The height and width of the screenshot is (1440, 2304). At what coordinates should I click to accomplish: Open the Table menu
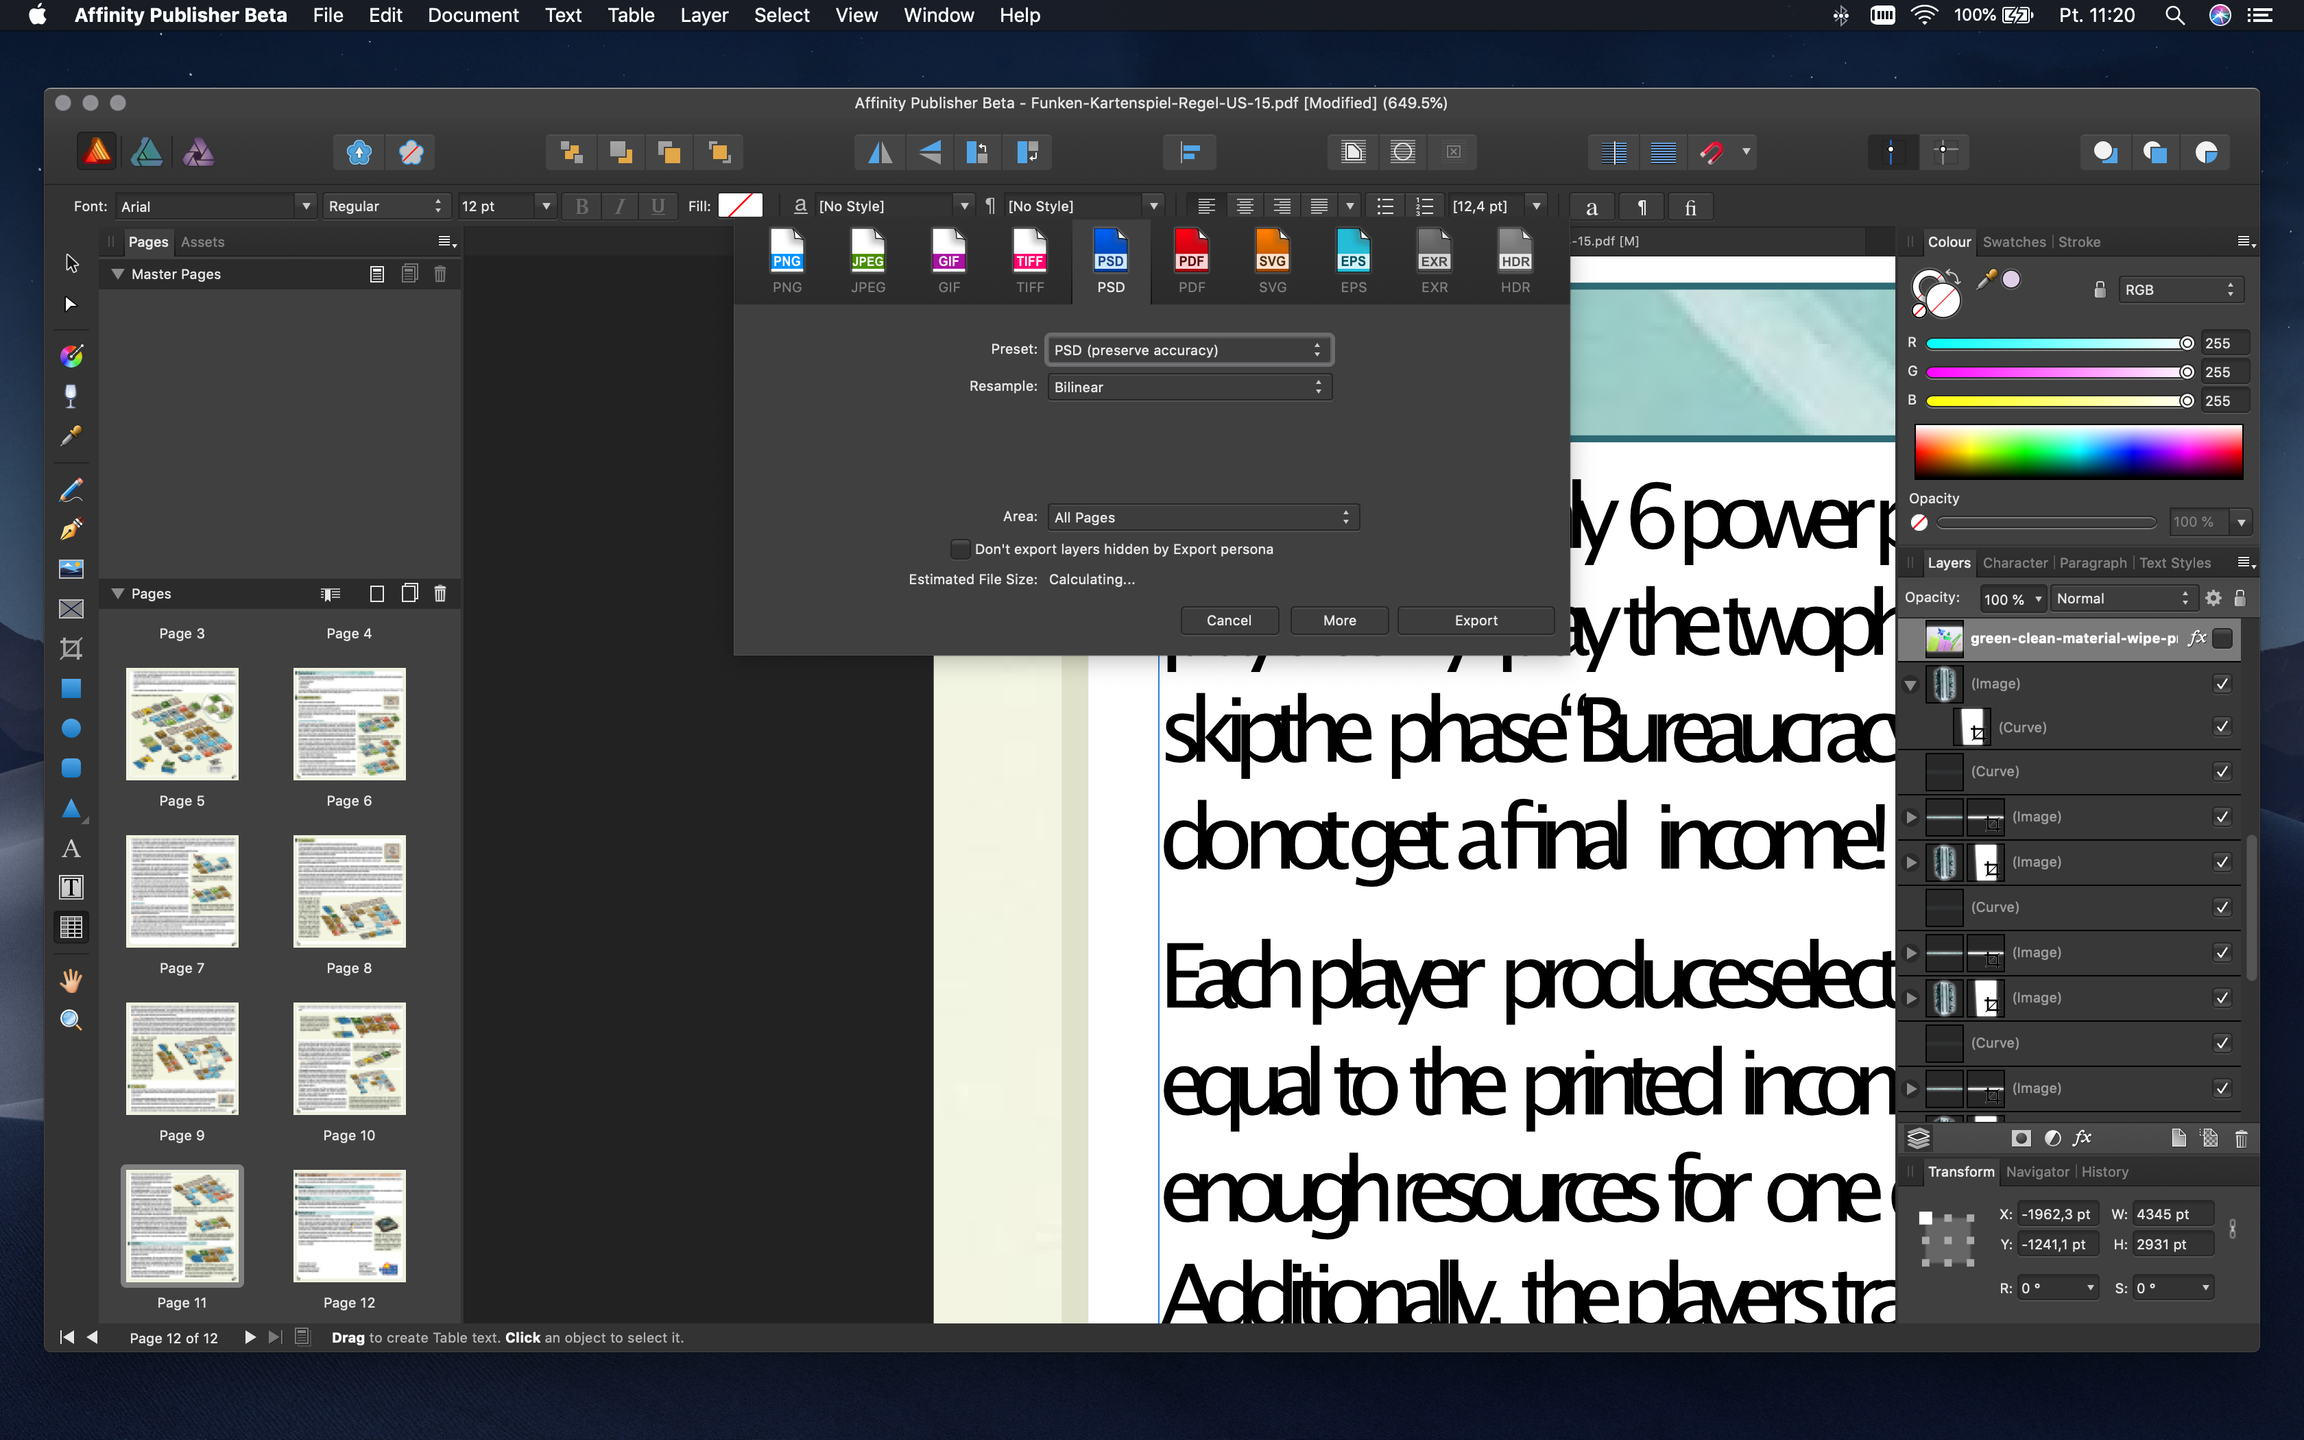tap(631, 15)
